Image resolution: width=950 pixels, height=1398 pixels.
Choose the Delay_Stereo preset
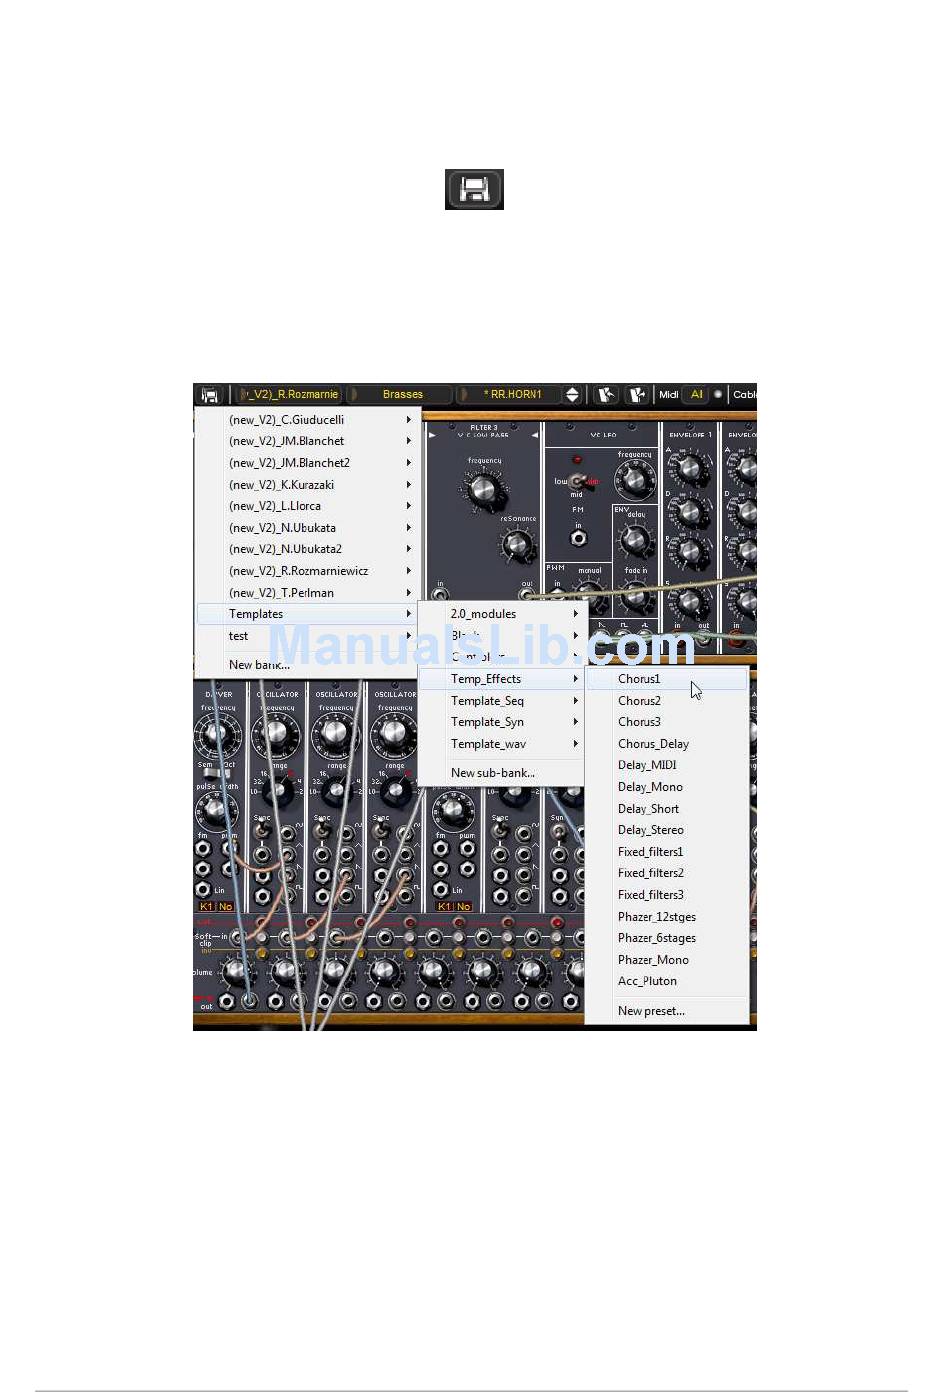click(667, 830)
